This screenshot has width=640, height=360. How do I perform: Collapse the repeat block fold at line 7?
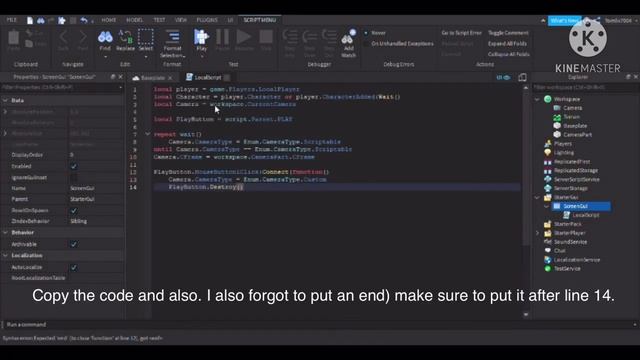pos(147,134)
